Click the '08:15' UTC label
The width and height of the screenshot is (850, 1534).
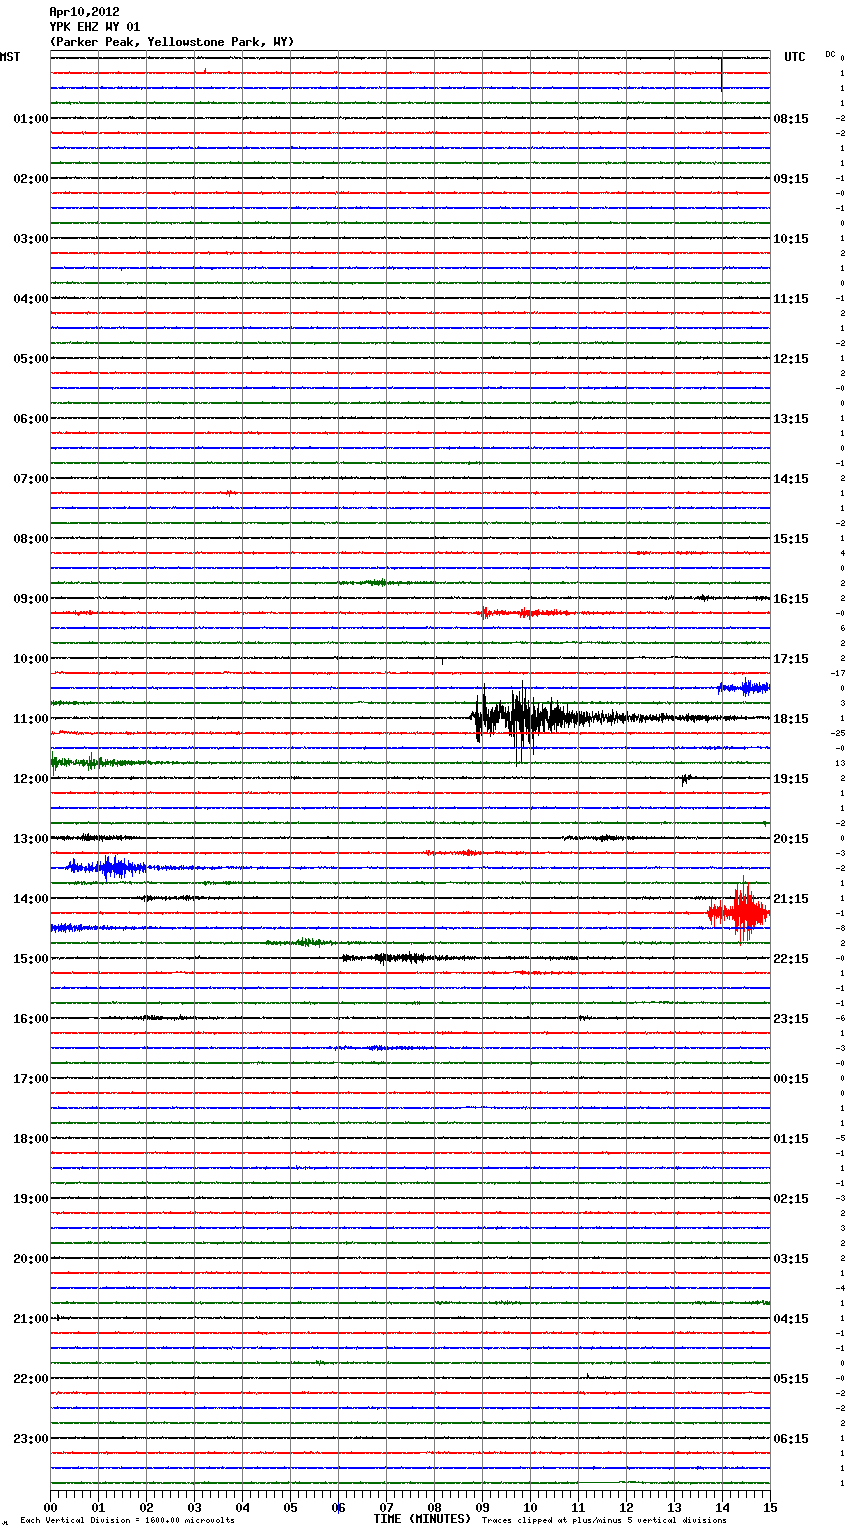[x=791, y=119]
